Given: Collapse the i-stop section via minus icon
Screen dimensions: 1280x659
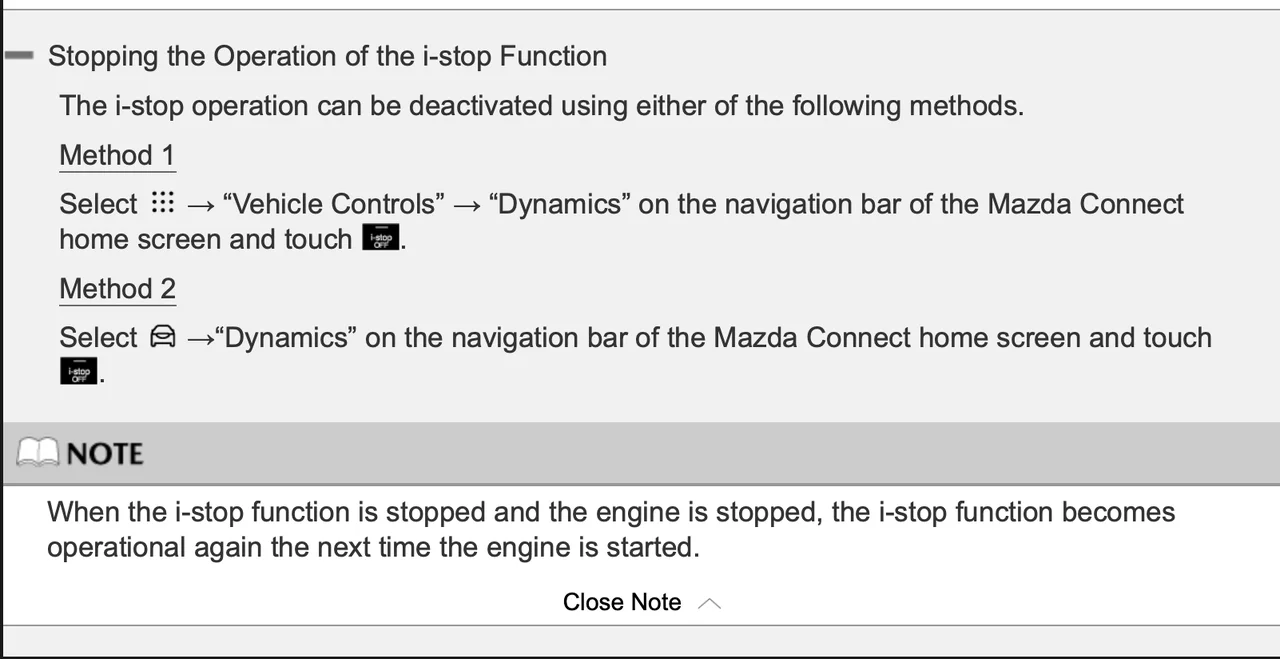Looking at the screenshot, I should click(x=19, y=56).
